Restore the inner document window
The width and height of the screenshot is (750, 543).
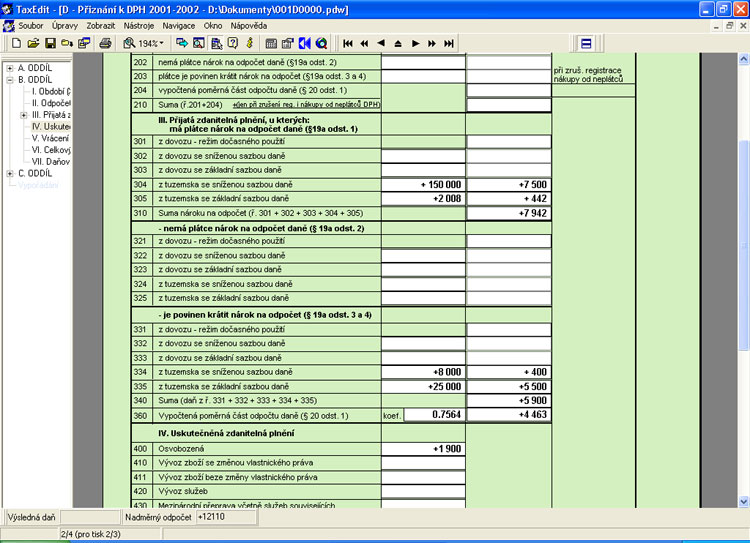[729, 26]
